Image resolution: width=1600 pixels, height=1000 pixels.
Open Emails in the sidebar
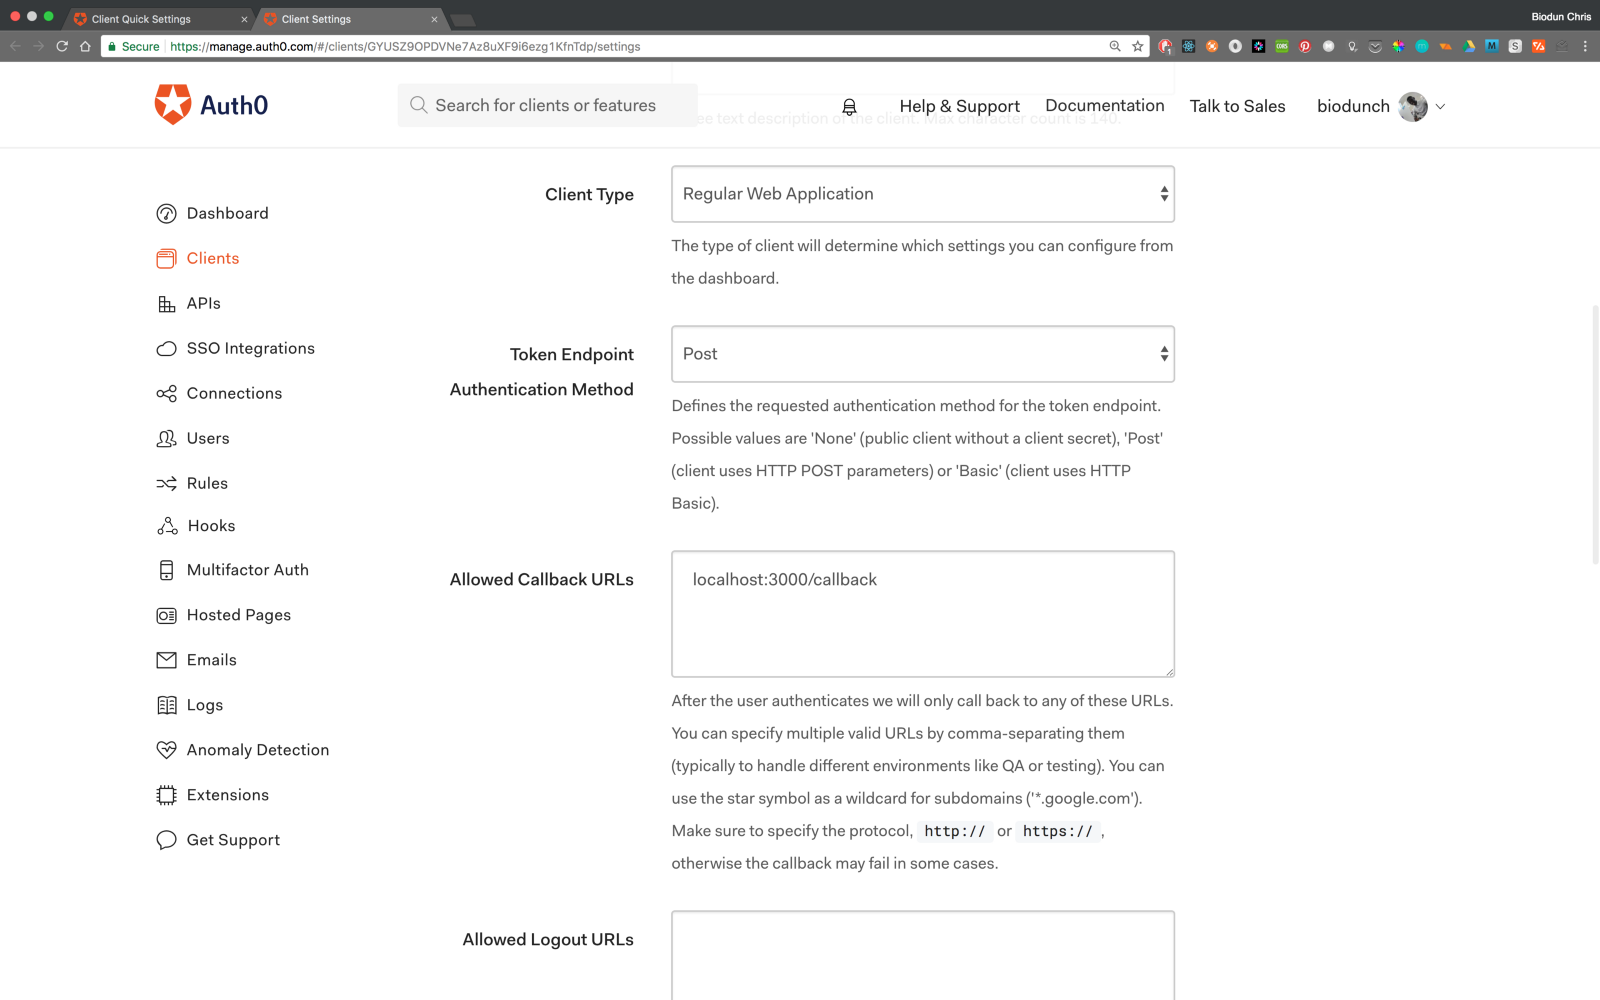197,660
